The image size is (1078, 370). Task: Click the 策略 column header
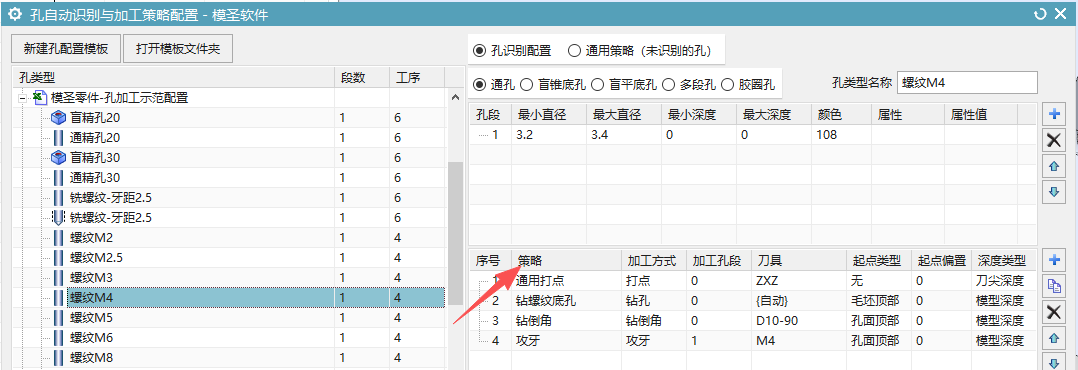tap(566, 261)
